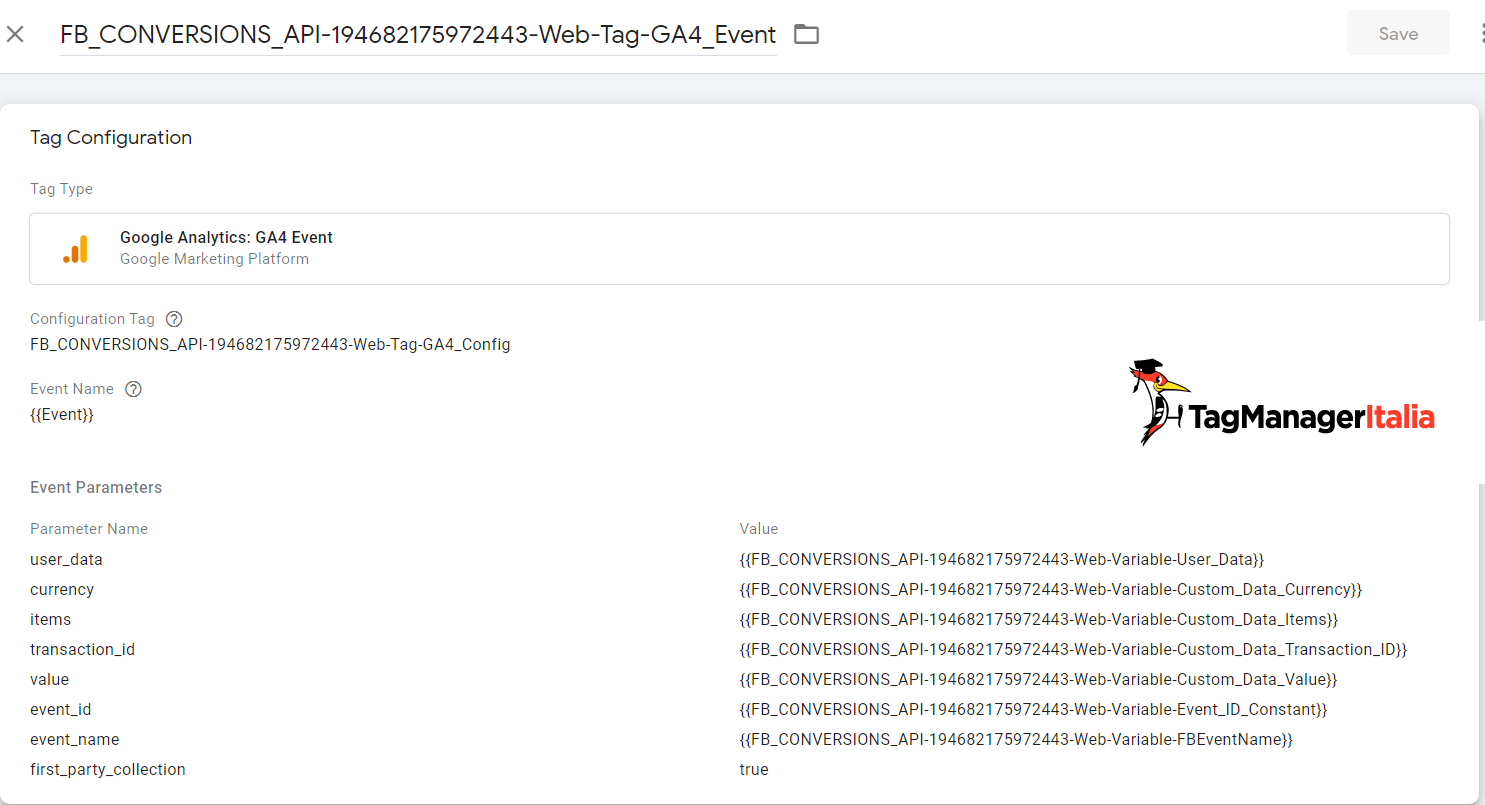Click the Parameter Name column header
The image size is (1485, 805).
click(x=89, y=528)
